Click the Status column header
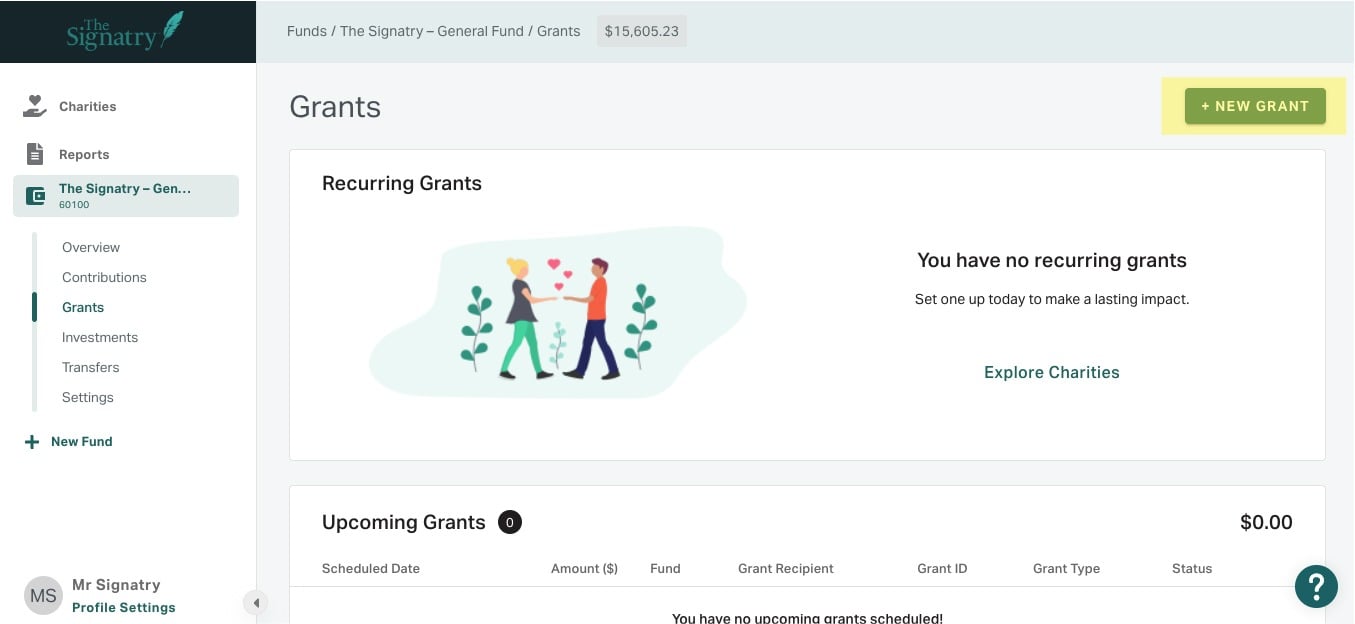 (1192, 568)
